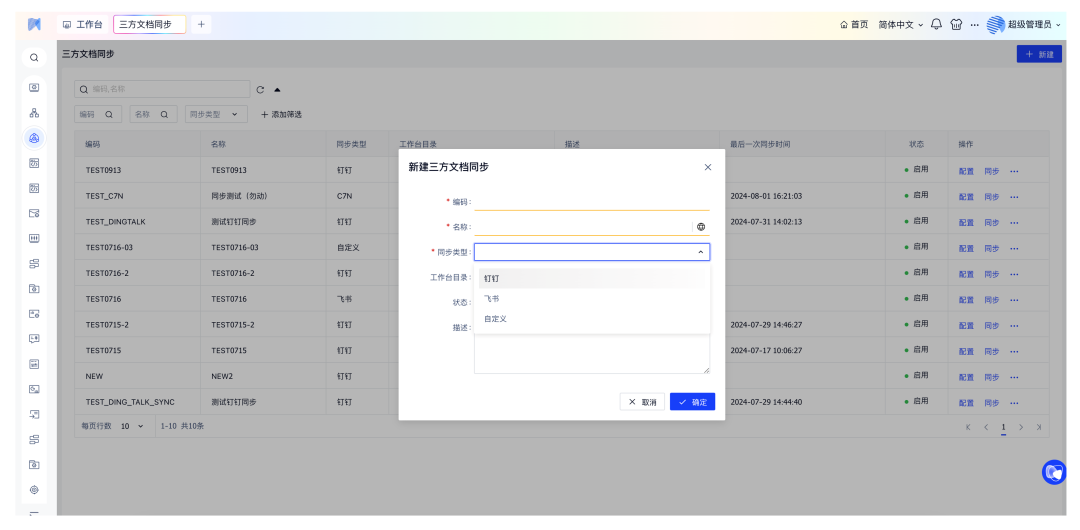Collapse the 同步类型 dropdown in dialog
The image size is (1080, 530).
coord(700,252)
